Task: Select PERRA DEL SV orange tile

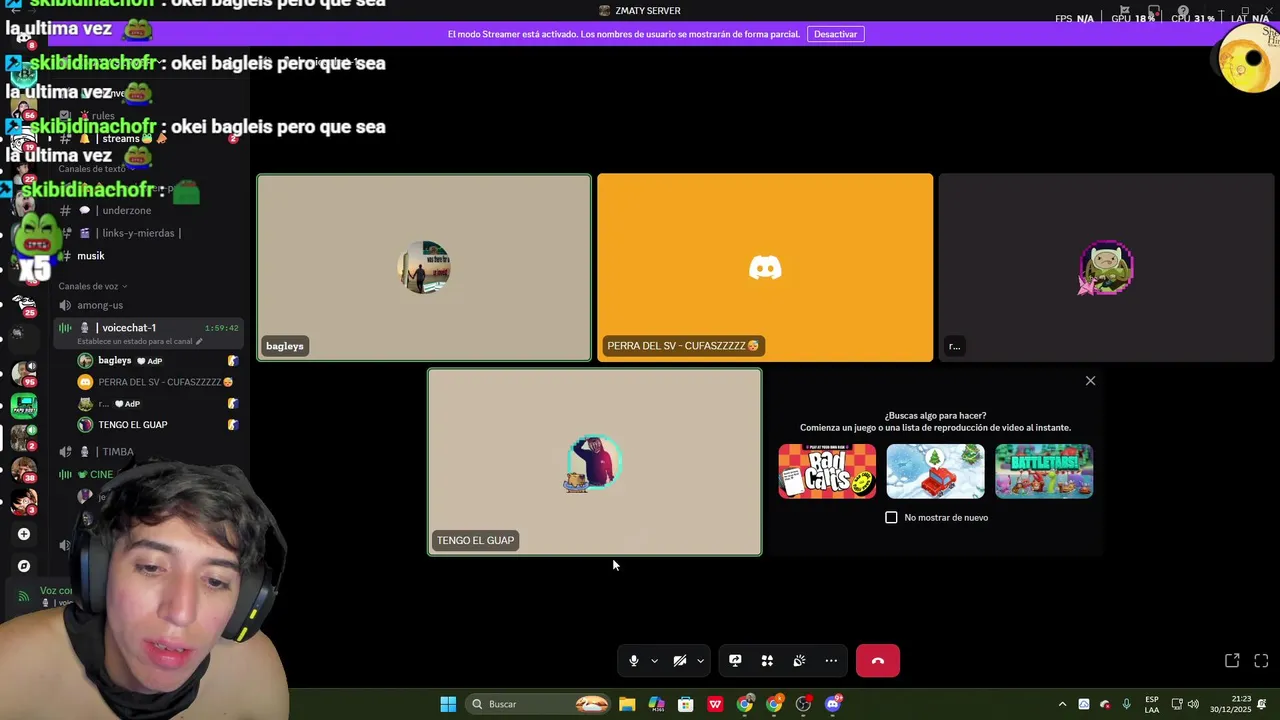Action: [x=765, y=267]
